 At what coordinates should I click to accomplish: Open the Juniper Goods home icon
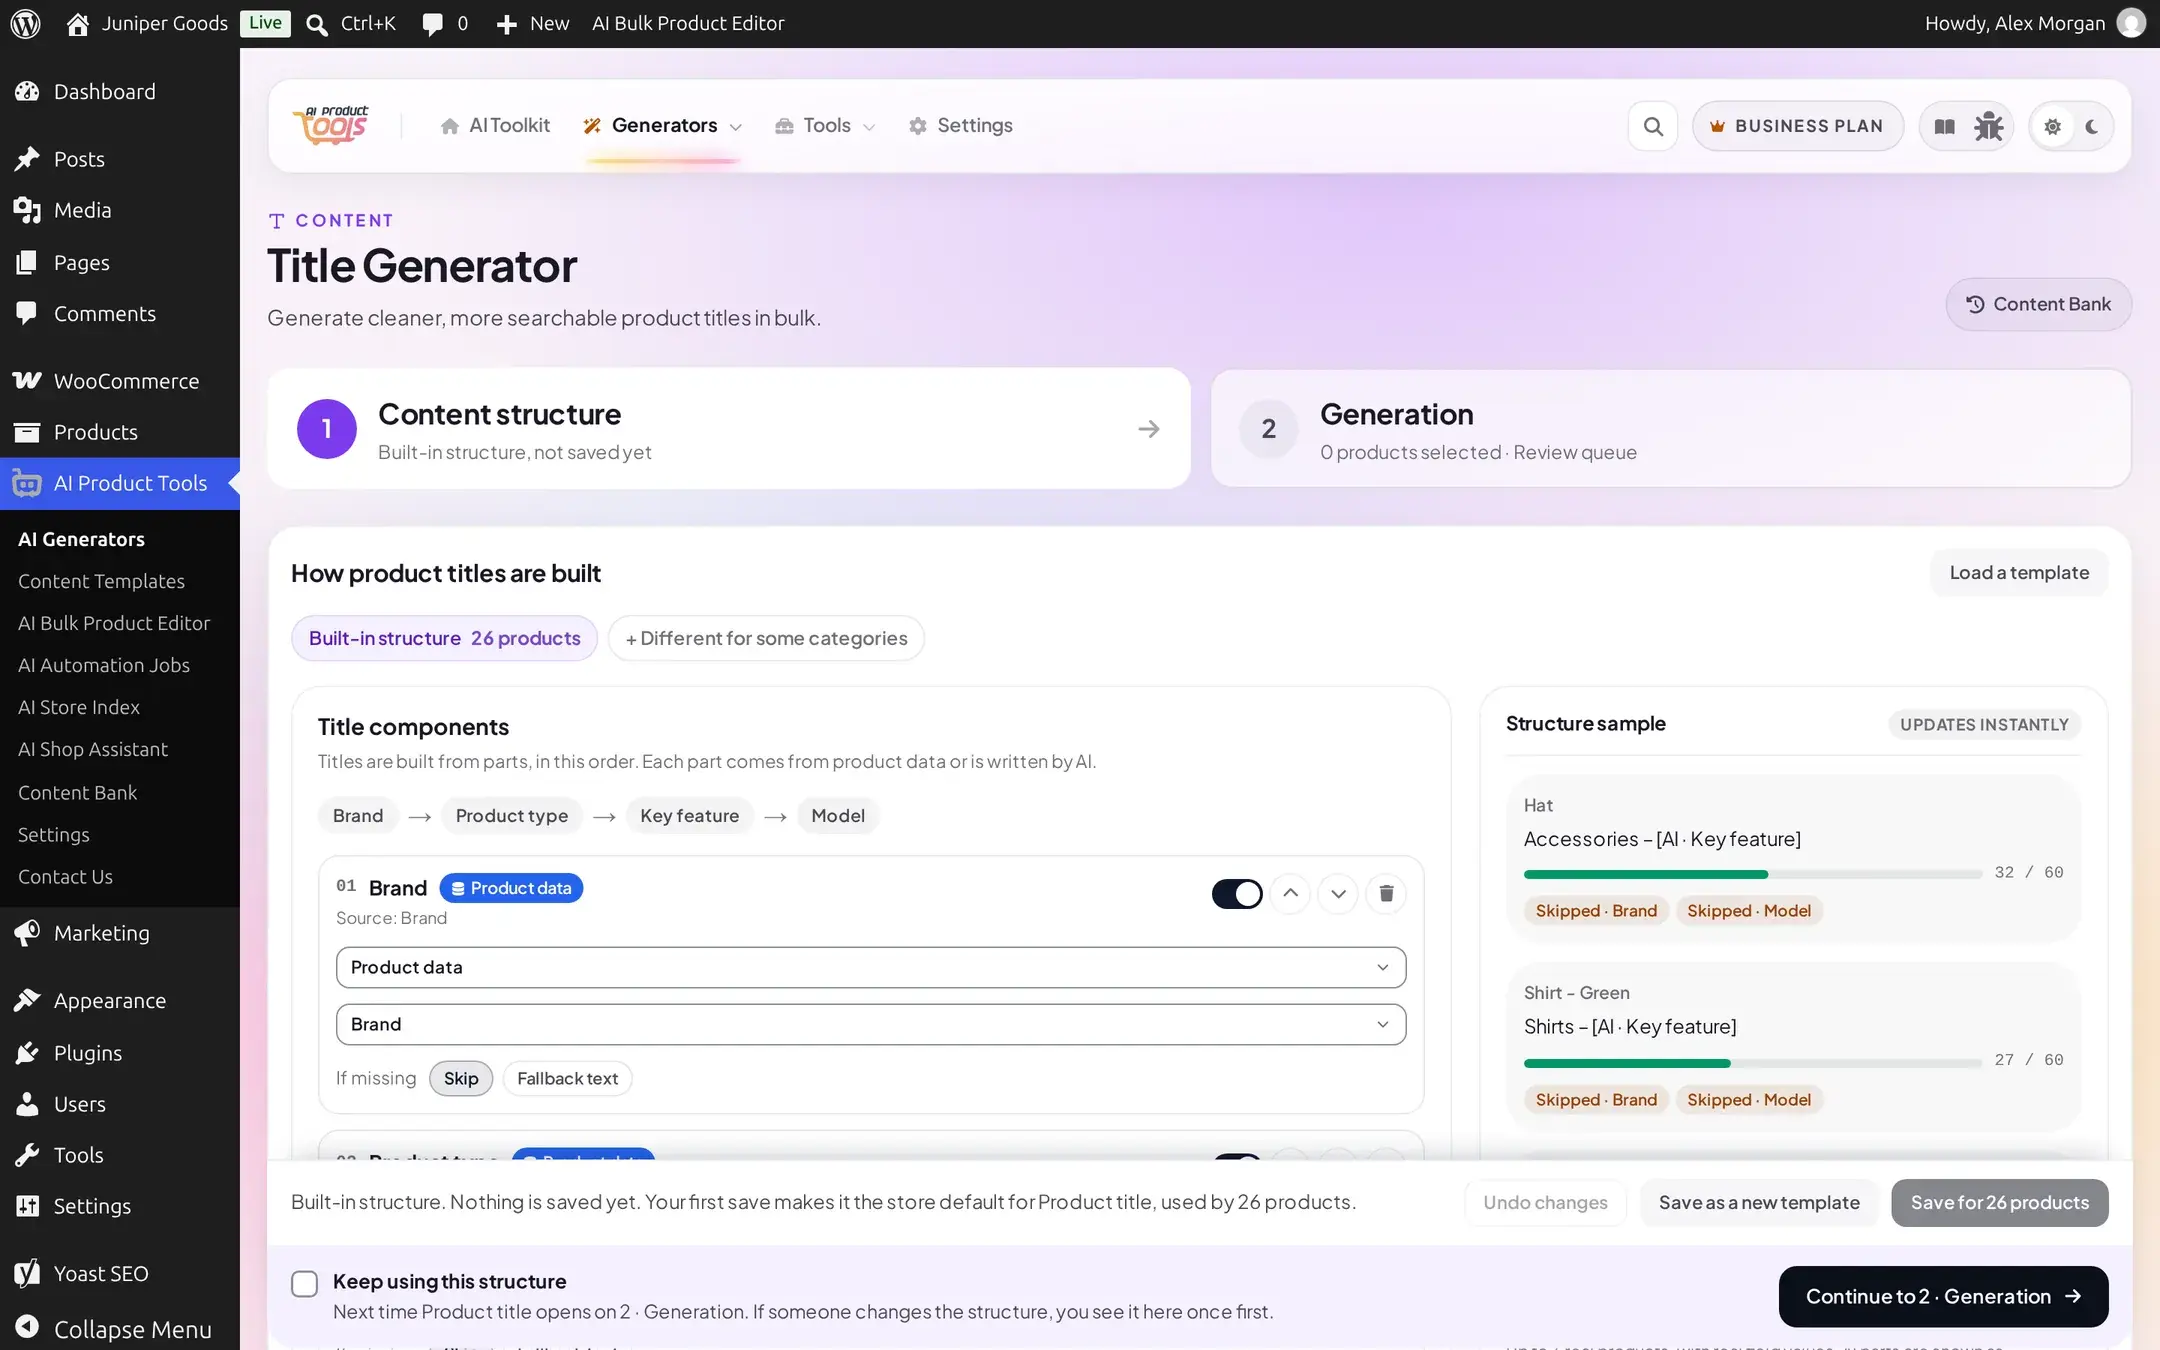77,23
